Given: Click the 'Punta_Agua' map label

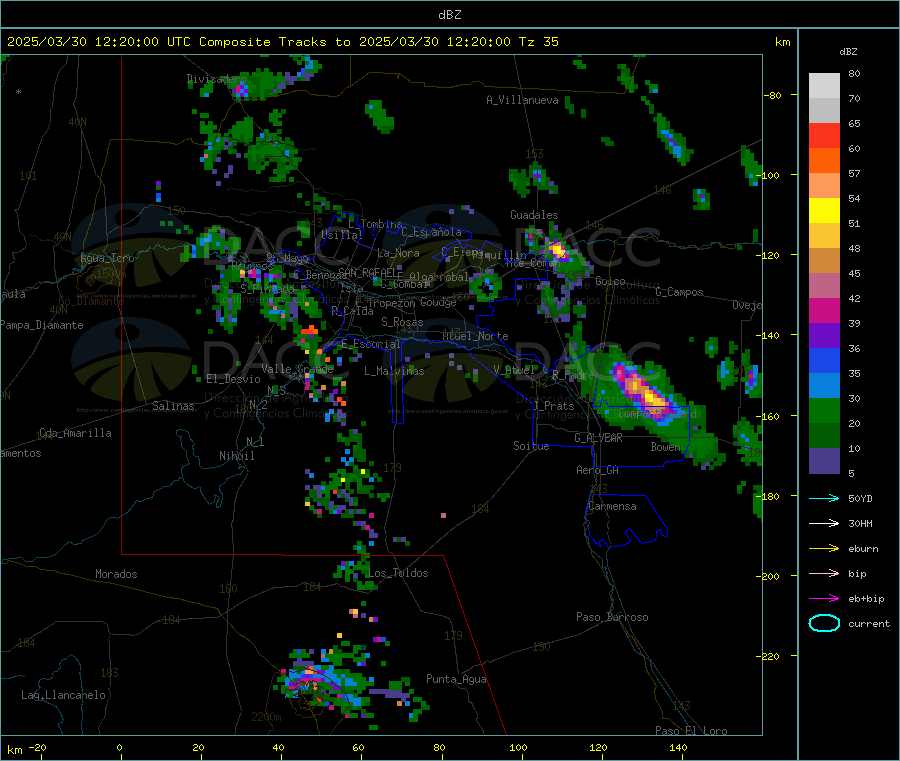Looking at the screenshot, I should [456, 679].
